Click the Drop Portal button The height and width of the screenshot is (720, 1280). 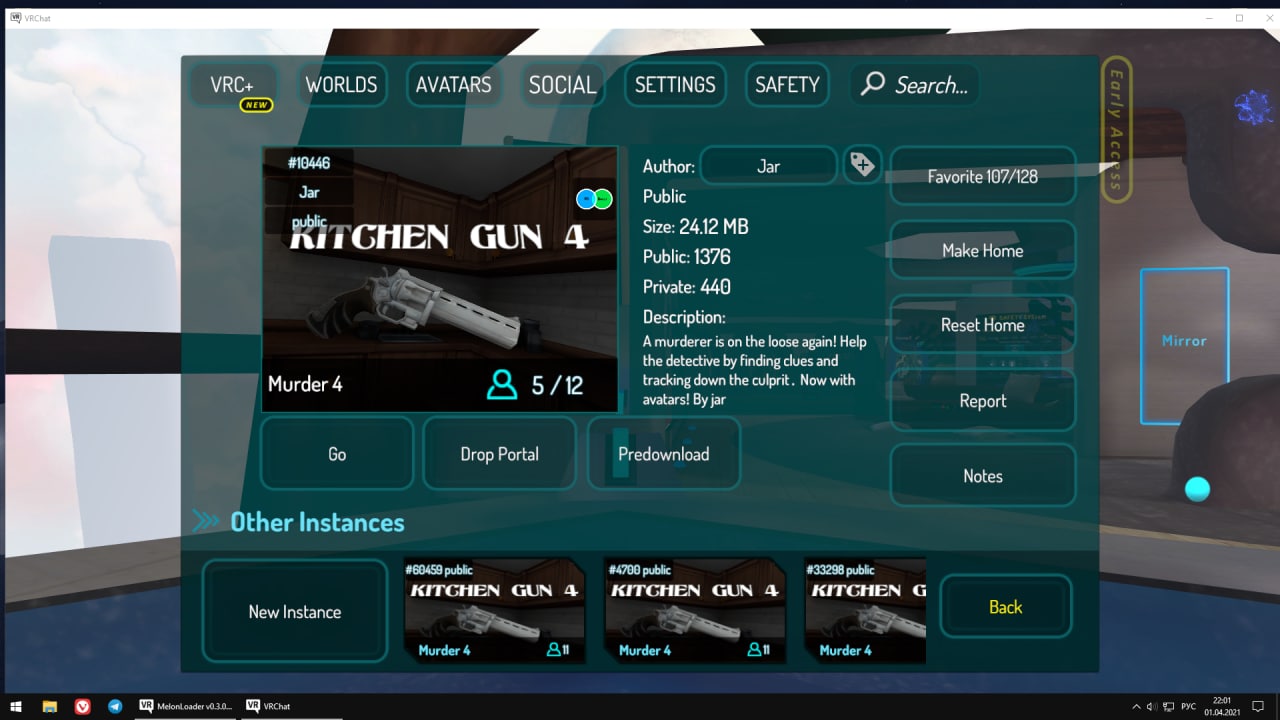pos(499,454)
